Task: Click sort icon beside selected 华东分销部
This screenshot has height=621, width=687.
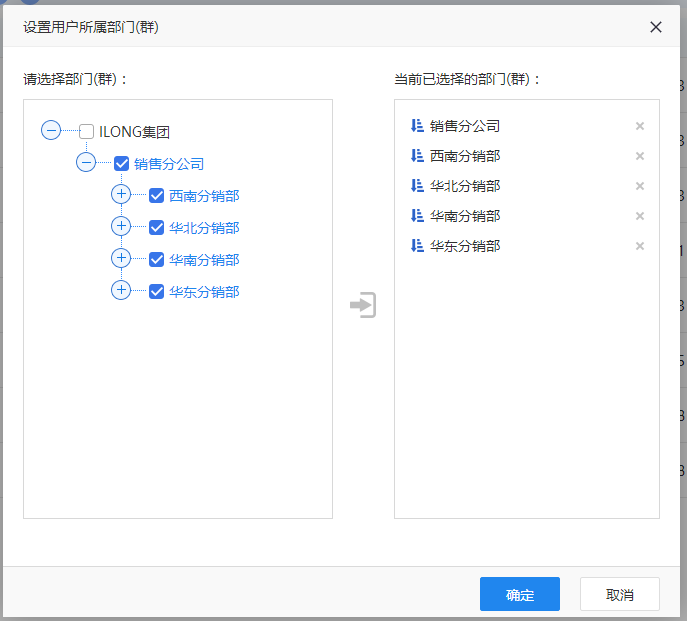Action: click(x=417, y=246)
